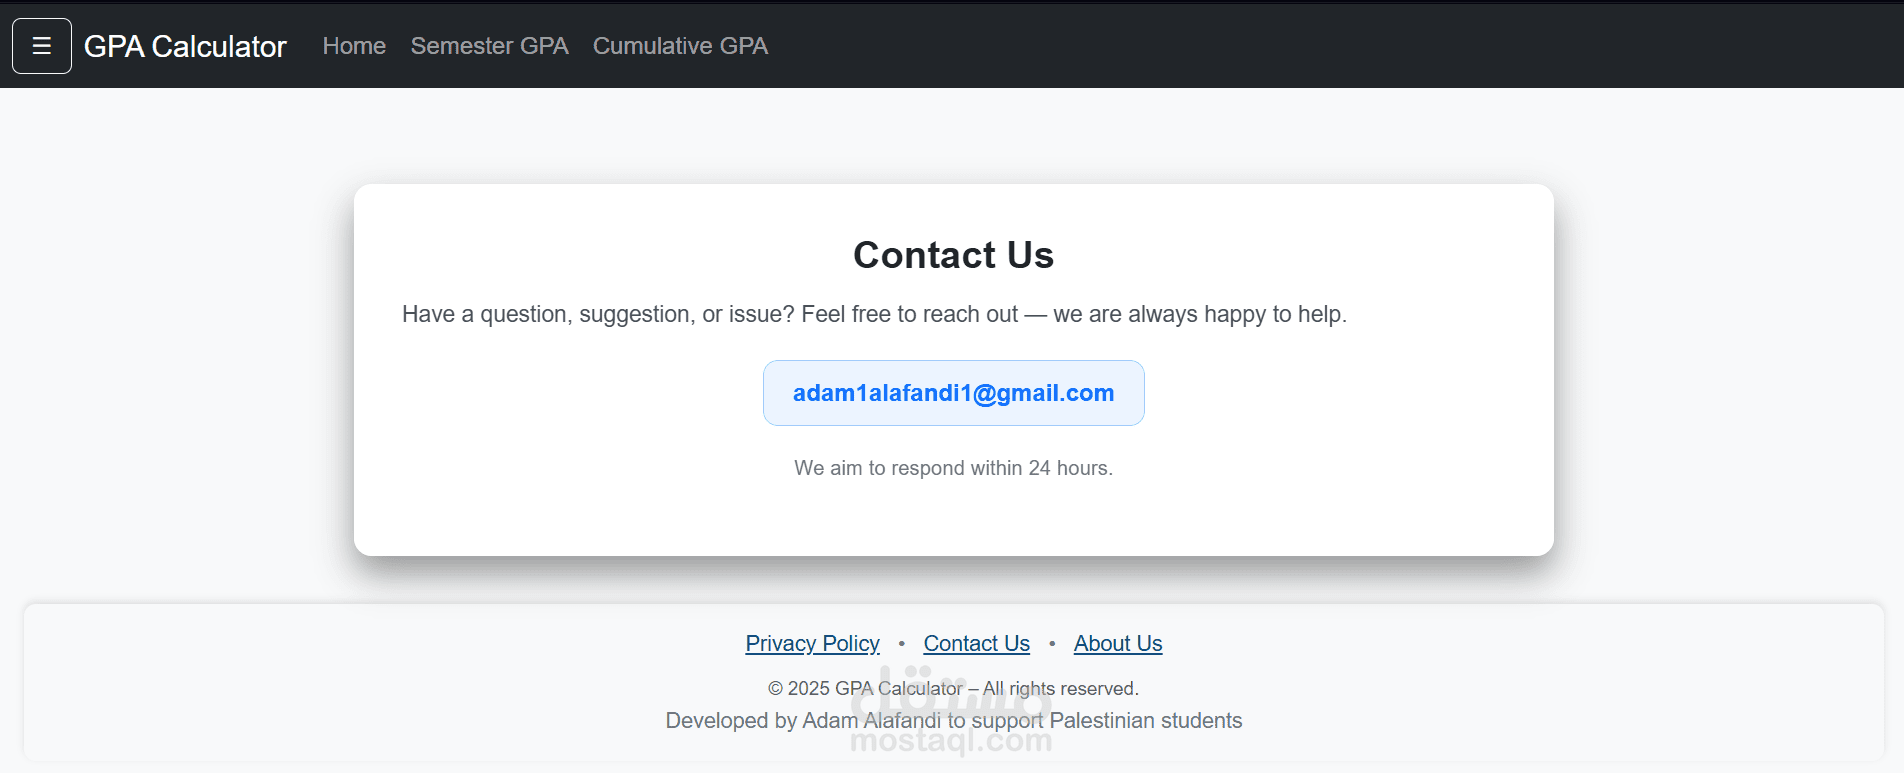
Task: Open the Semester GPA page
Action: coord(489,46)
